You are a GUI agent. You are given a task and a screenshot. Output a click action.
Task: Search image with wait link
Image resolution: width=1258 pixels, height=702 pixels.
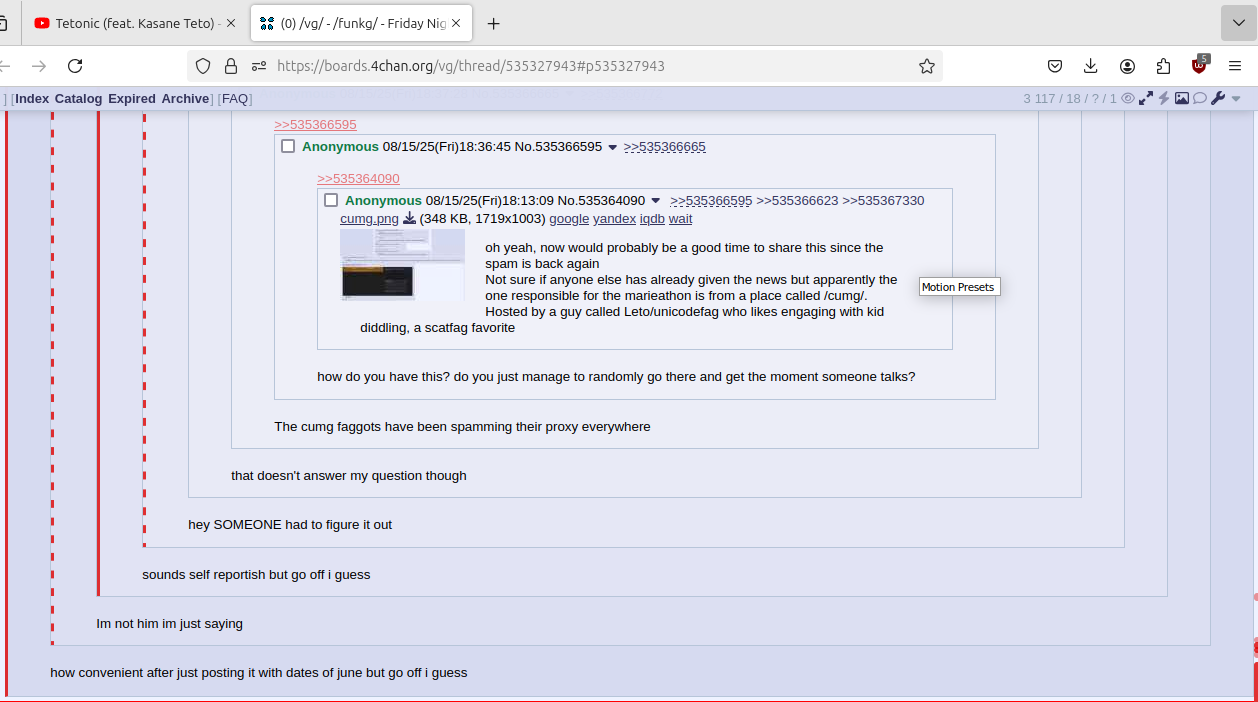coord(680,218)
